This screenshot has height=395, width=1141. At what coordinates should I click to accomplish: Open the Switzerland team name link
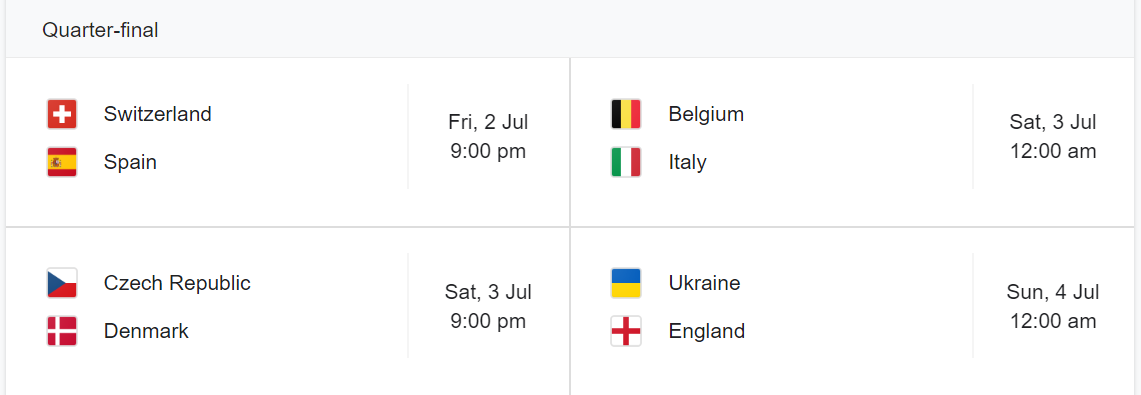point(158,114)
